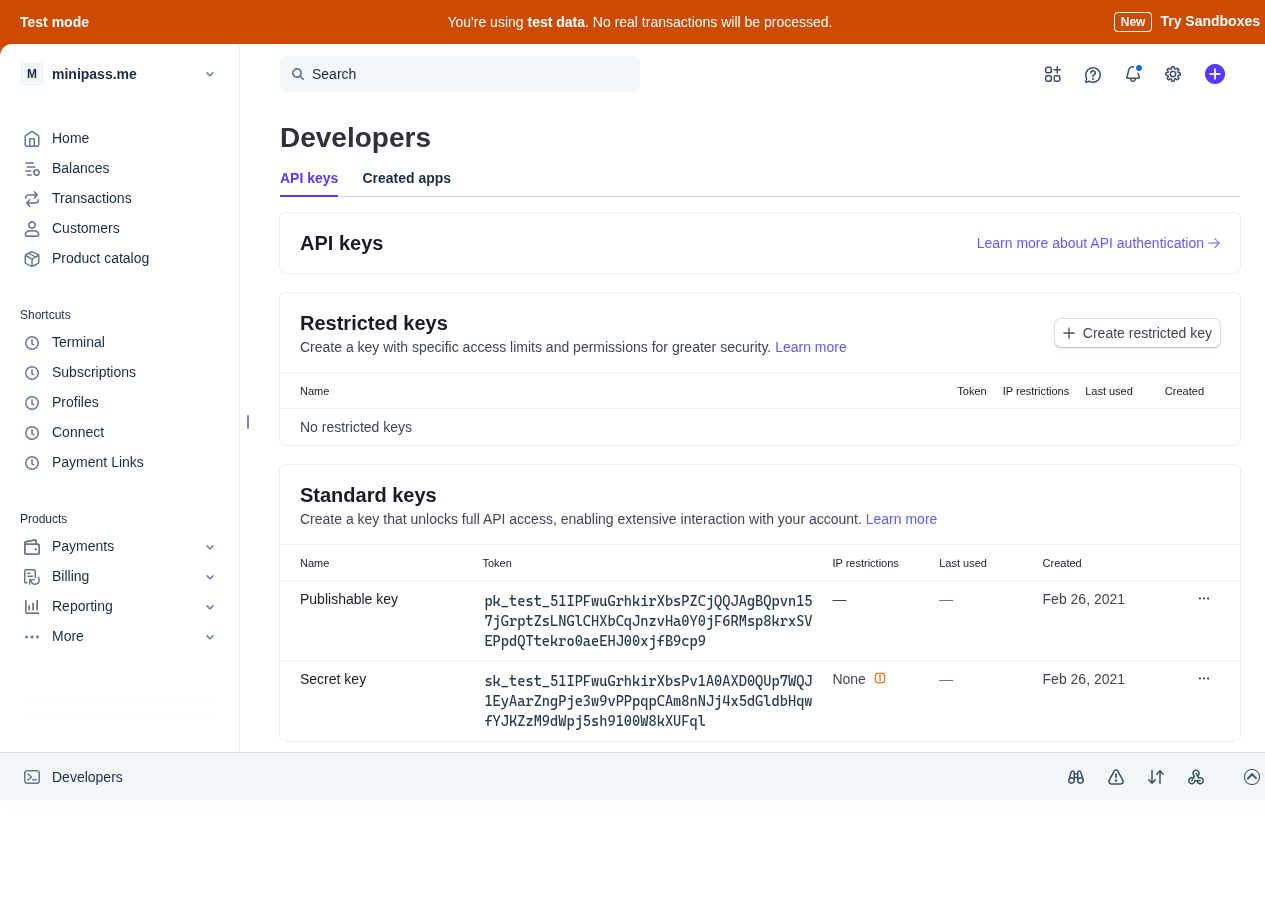Screen dimensions: 1265x899
Task: Open the Workbench inspector binoculars icon
Action: (x=1075, y=776)
